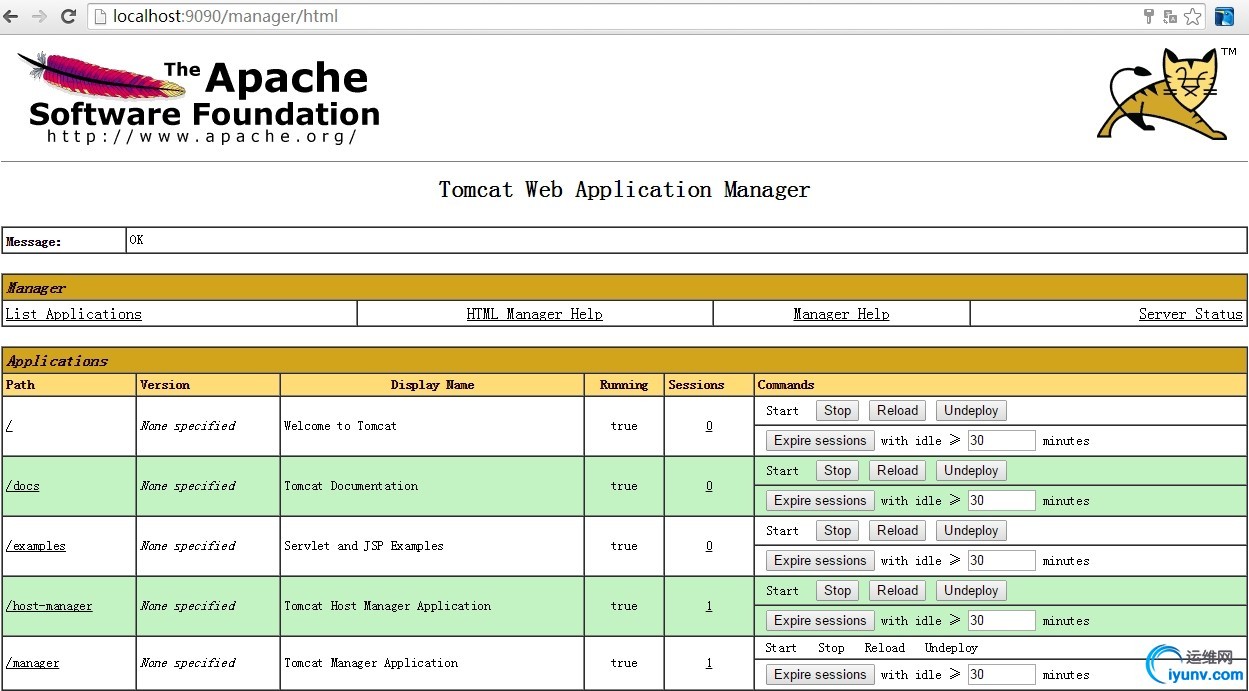The image size is (1249, 691).
Task: Expire sessions for /docs
Action: [820, 500]
